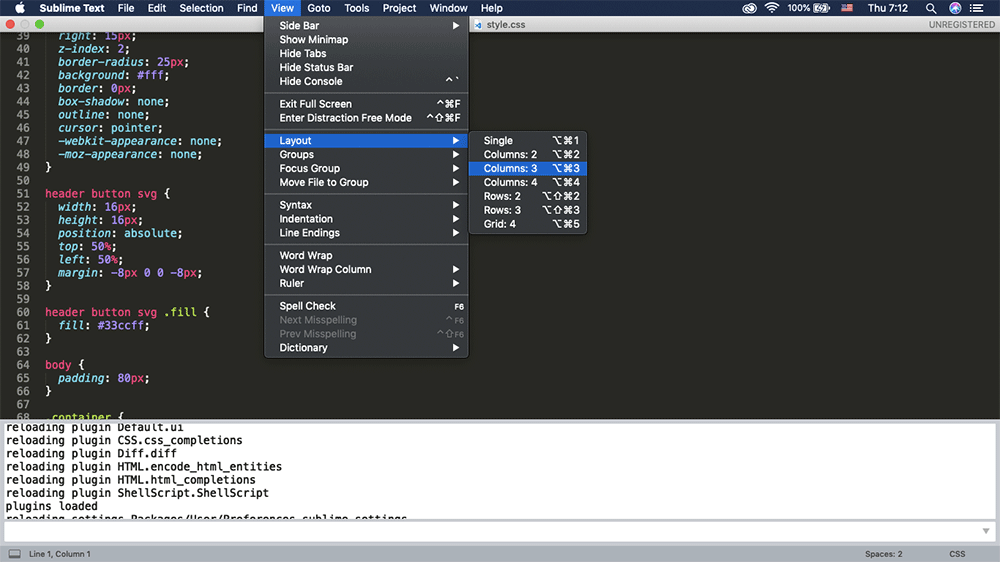Image resolution: width=1000 pixels, height=562 pixels.
Task: Open console history dropdown arrow
Action: [x=986, y=531]
